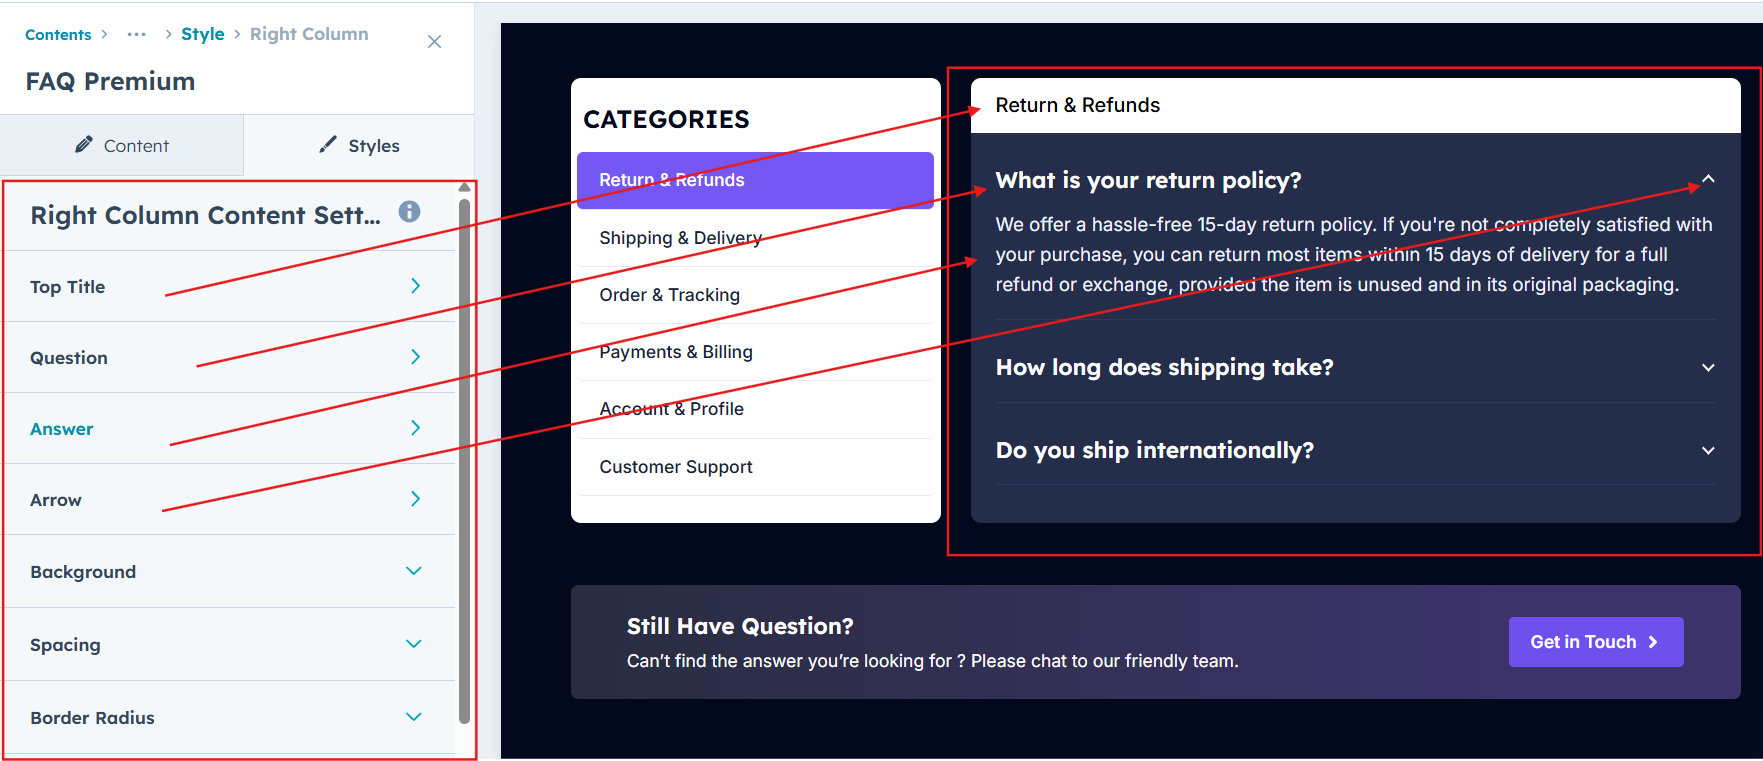Expand 'Do you ship internationally?' question

pos(1708,450)
